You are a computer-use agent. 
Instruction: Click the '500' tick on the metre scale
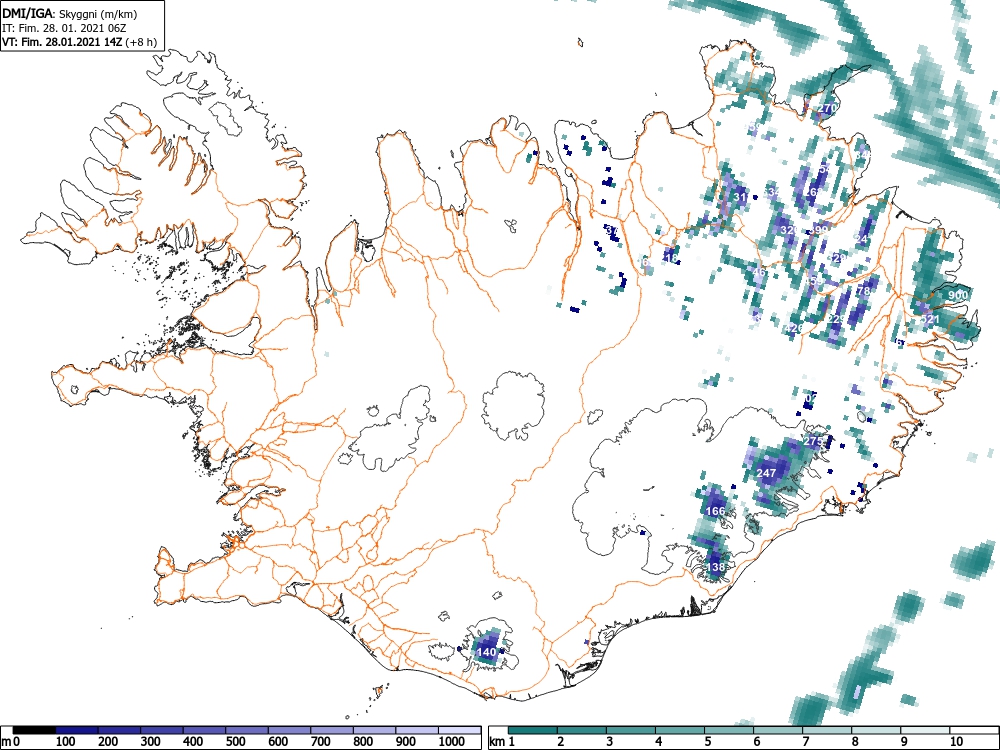pyautogui.click(x=236, y=742)
